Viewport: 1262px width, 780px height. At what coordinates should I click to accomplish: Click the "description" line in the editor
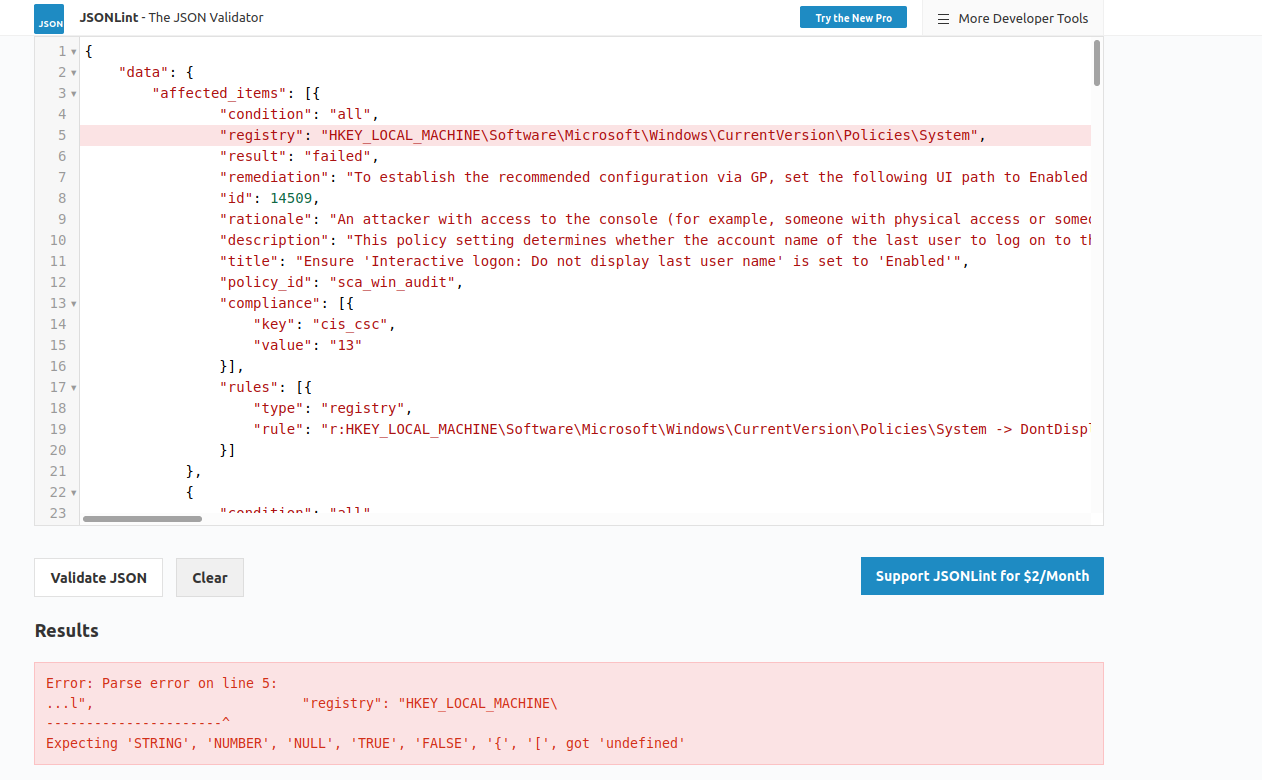tap(654, 240)
